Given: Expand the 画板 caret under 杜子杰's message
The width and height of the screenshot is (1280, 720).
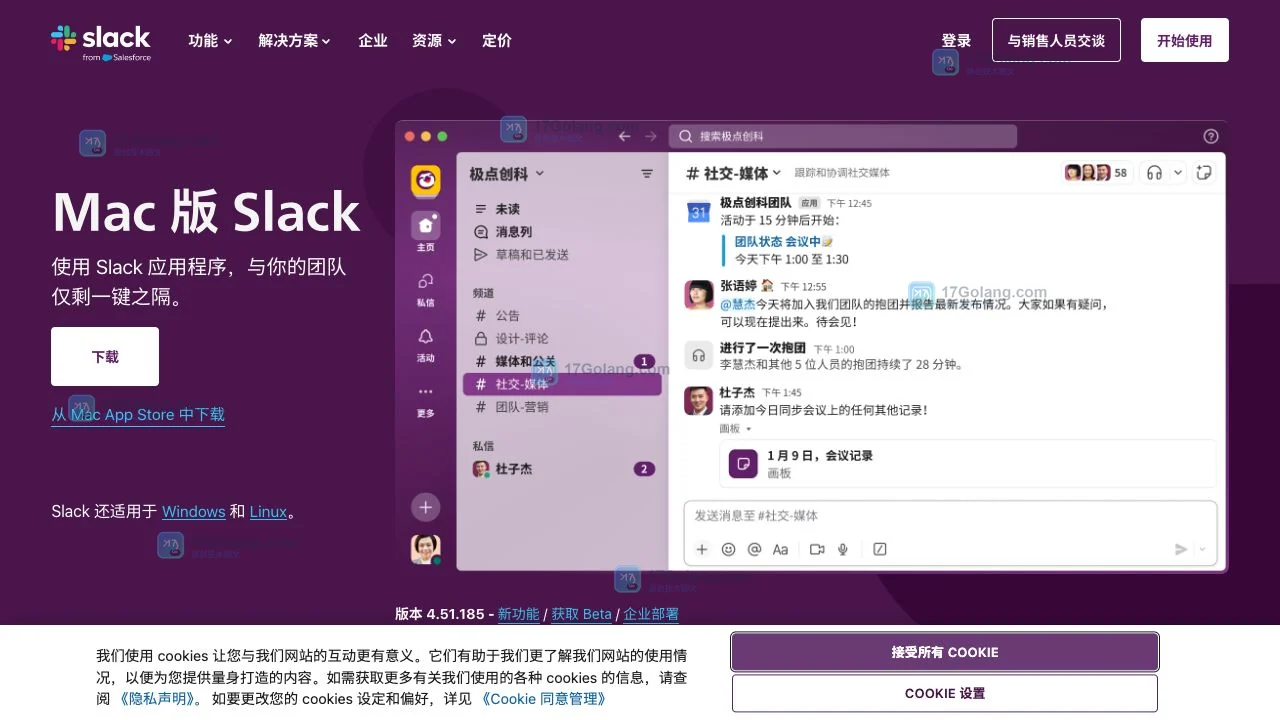Looking at the screenshot, I should (748, 429).
